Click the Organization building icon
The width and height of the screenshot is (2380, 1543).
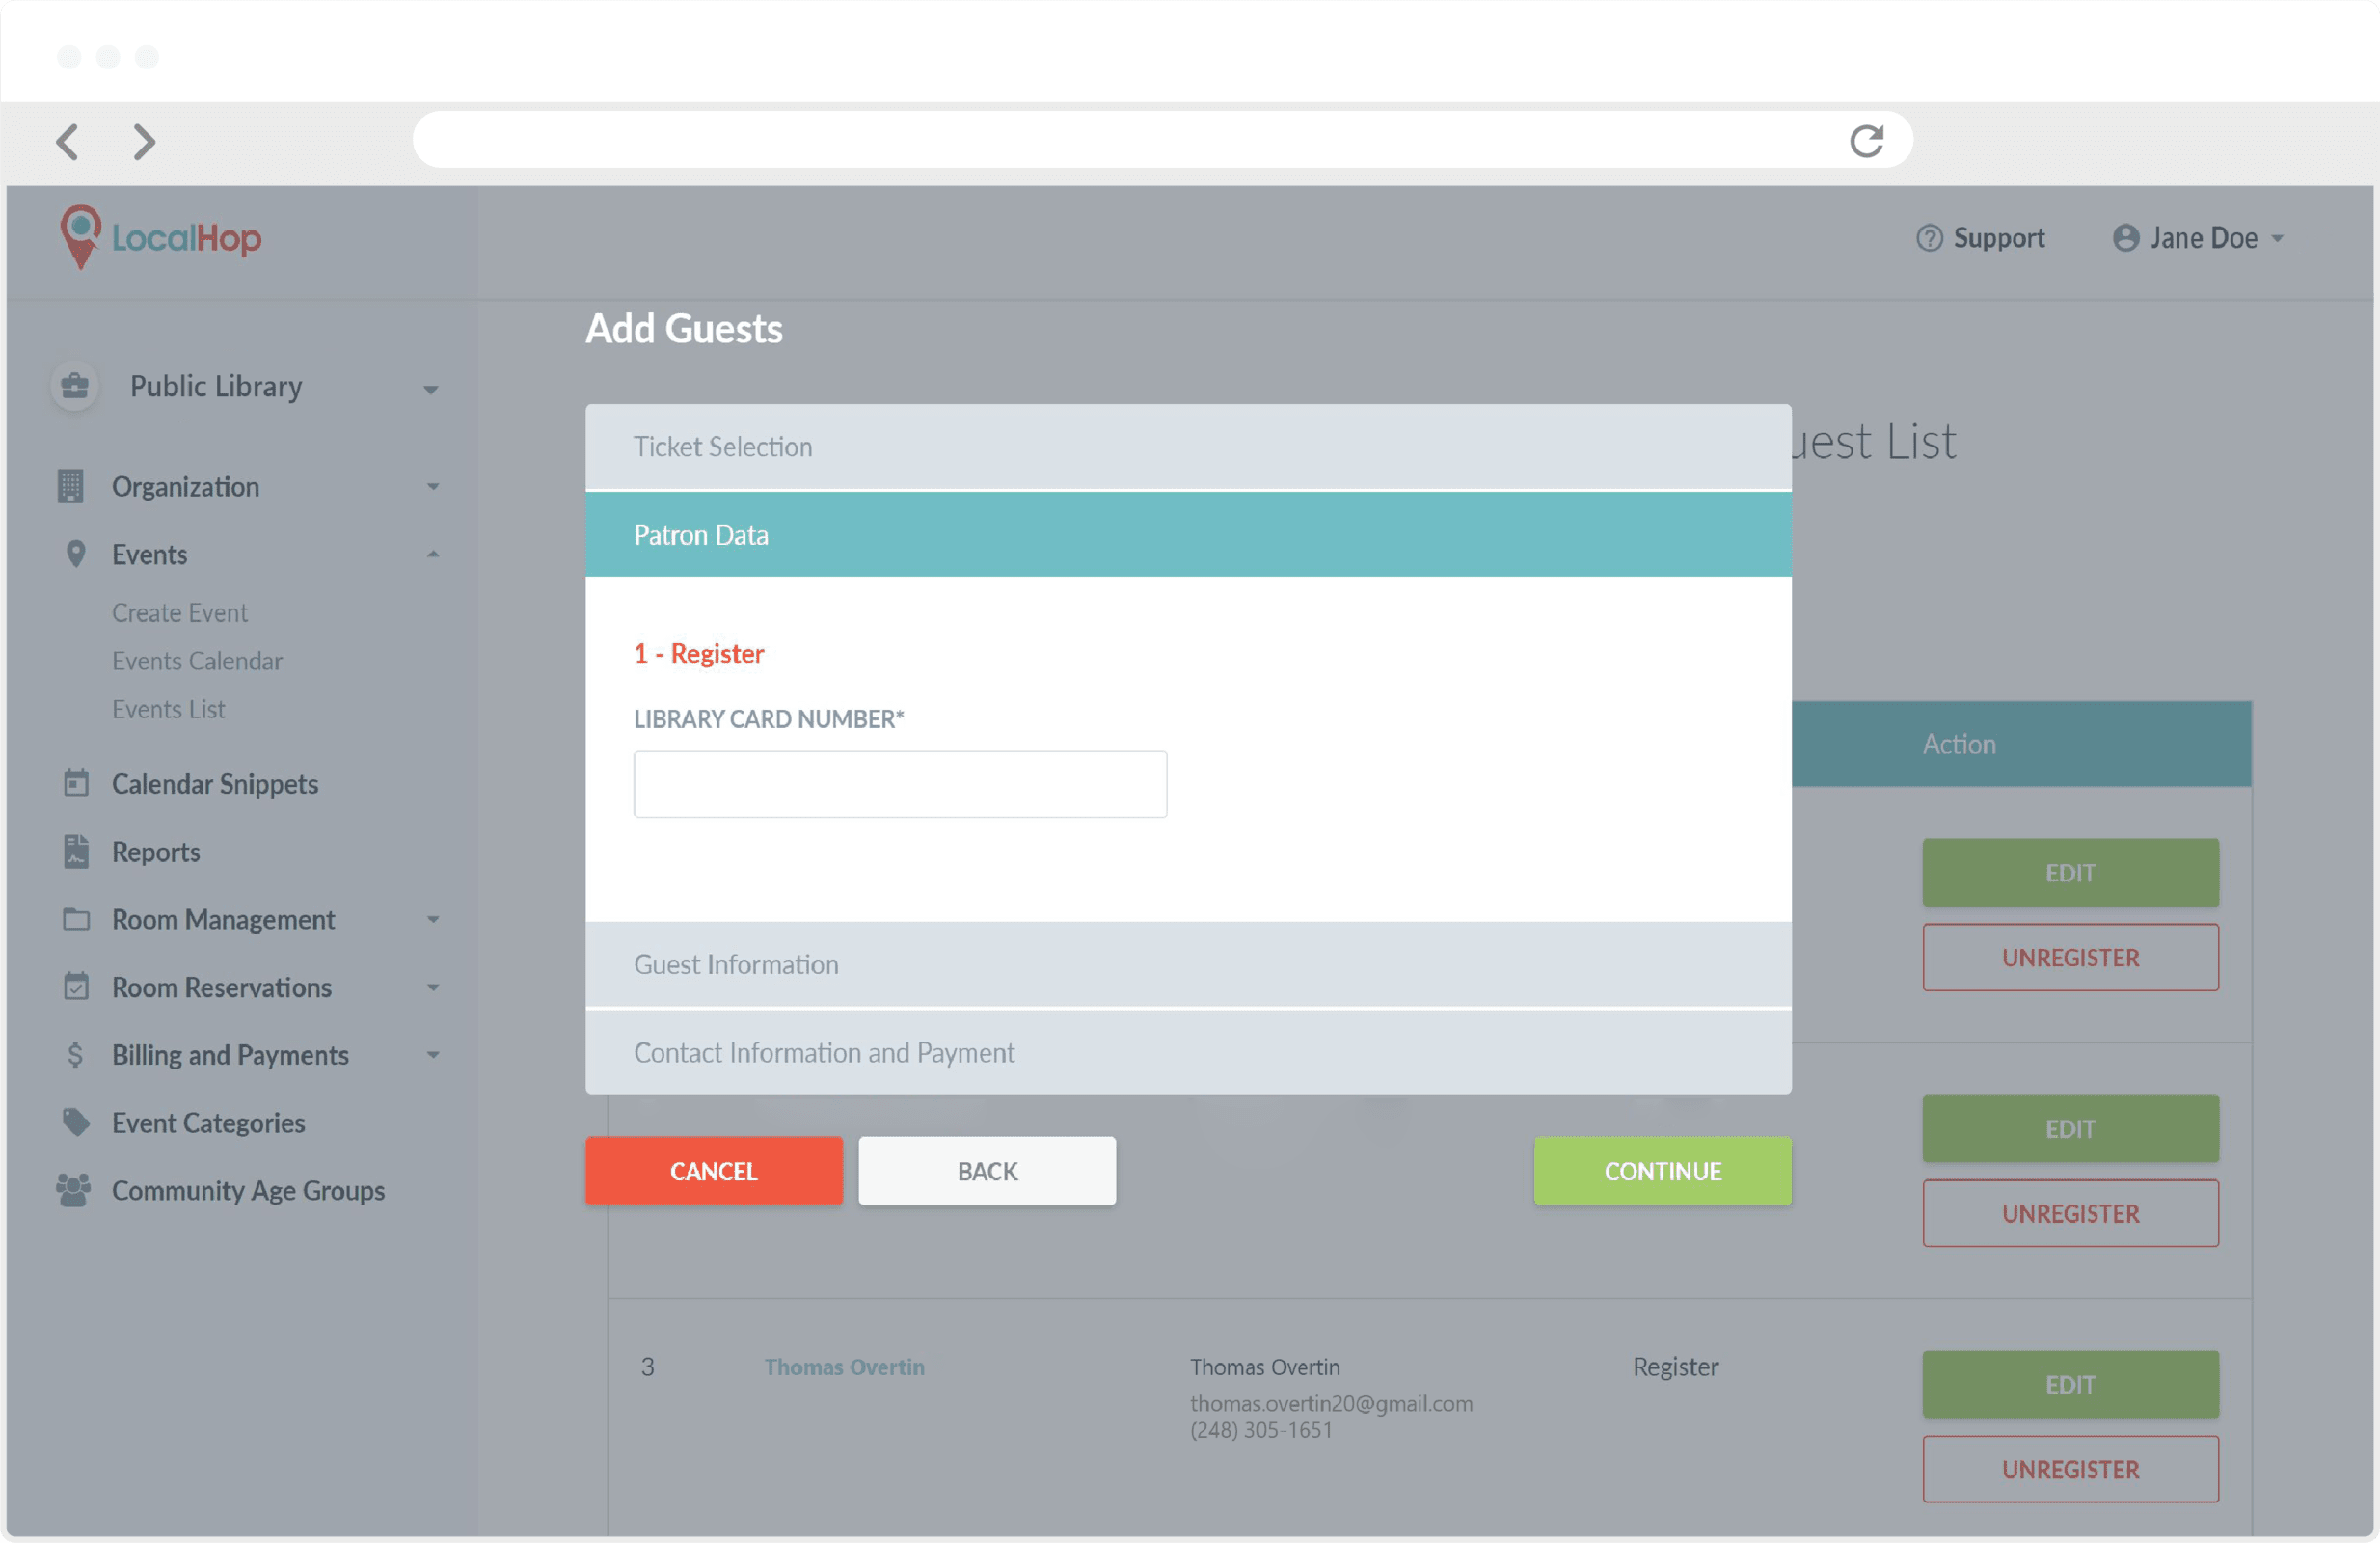[71, 487]
